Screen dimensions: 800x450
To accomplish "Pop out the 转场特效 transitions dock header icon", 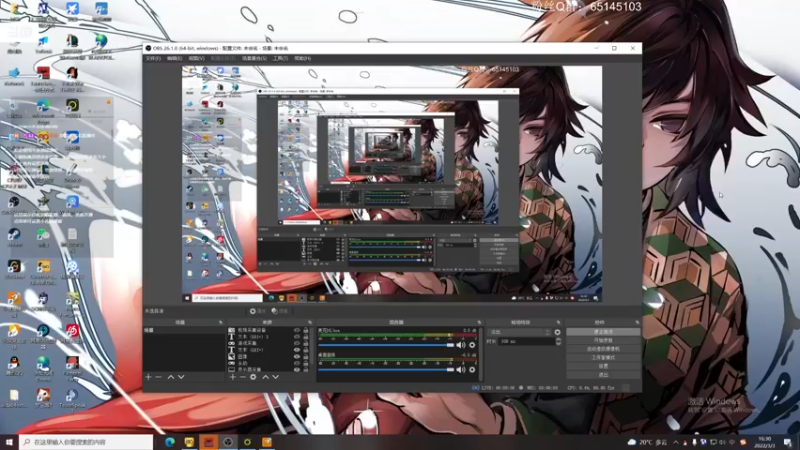I will [558, 322].
